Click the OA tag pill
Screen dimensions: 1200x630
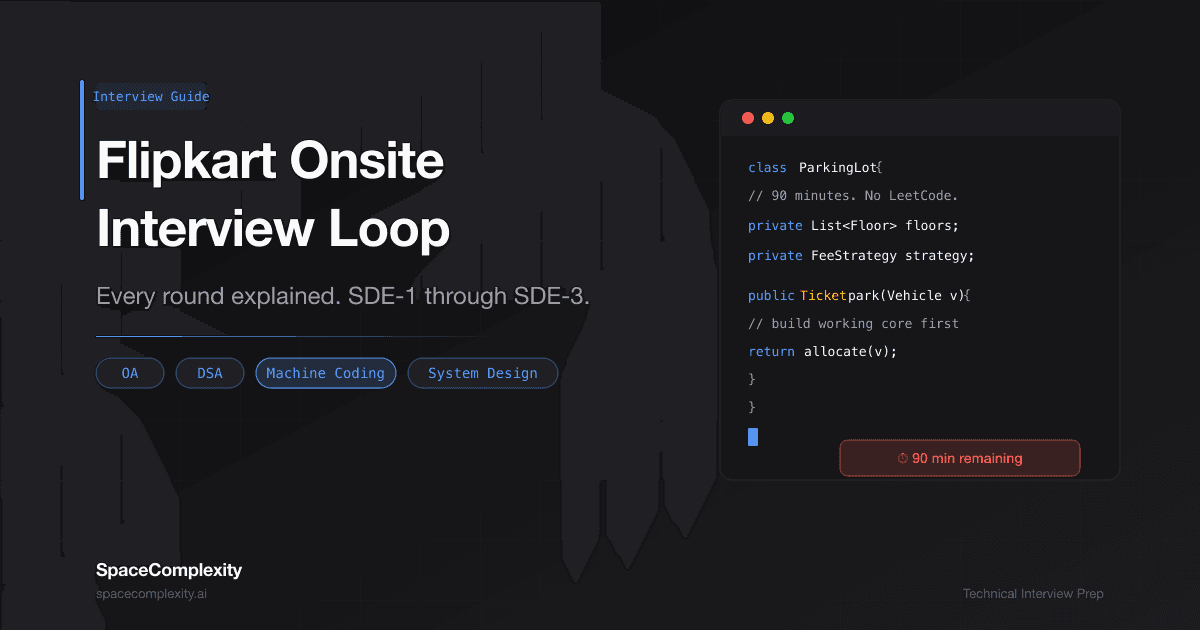(130, 373)
